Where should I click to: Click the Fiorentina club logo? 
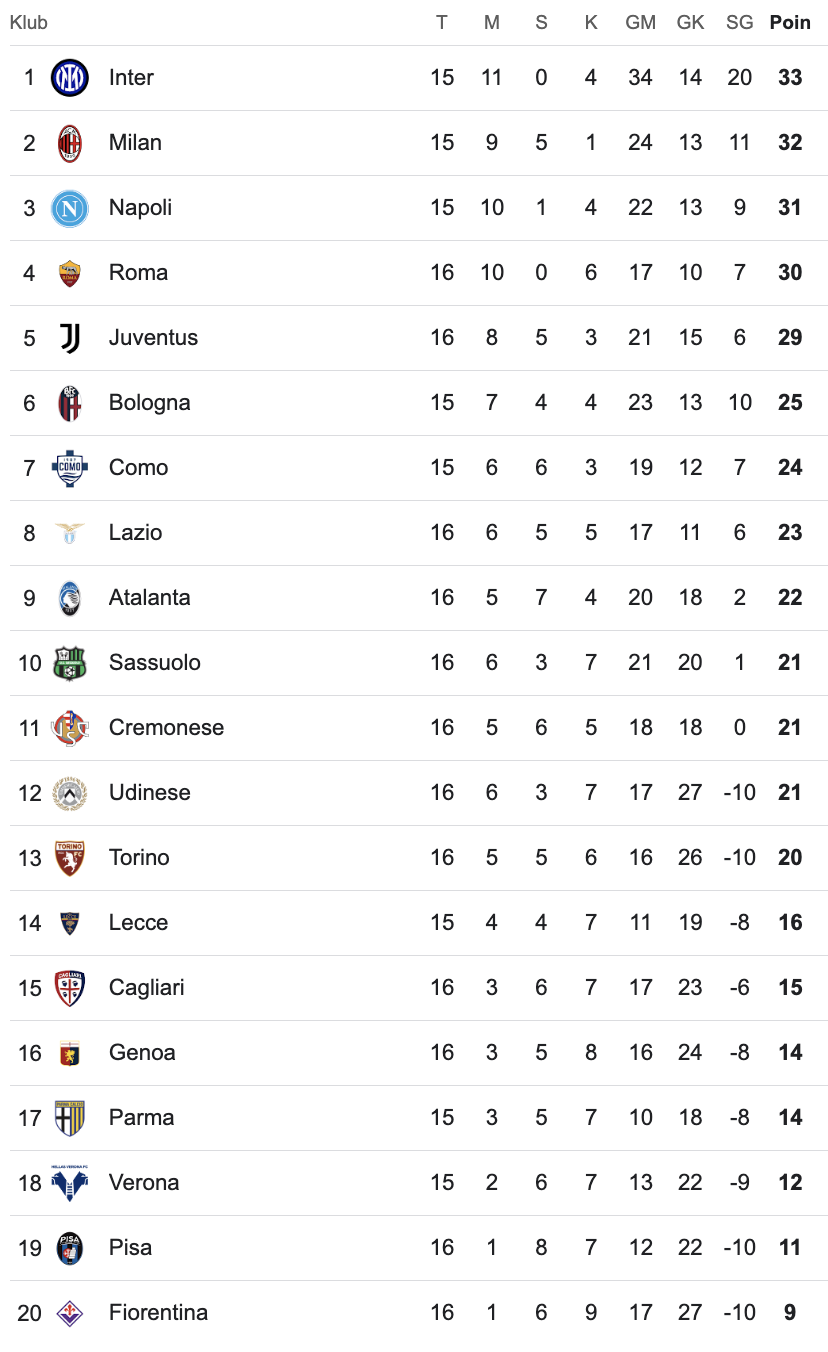69,1313
